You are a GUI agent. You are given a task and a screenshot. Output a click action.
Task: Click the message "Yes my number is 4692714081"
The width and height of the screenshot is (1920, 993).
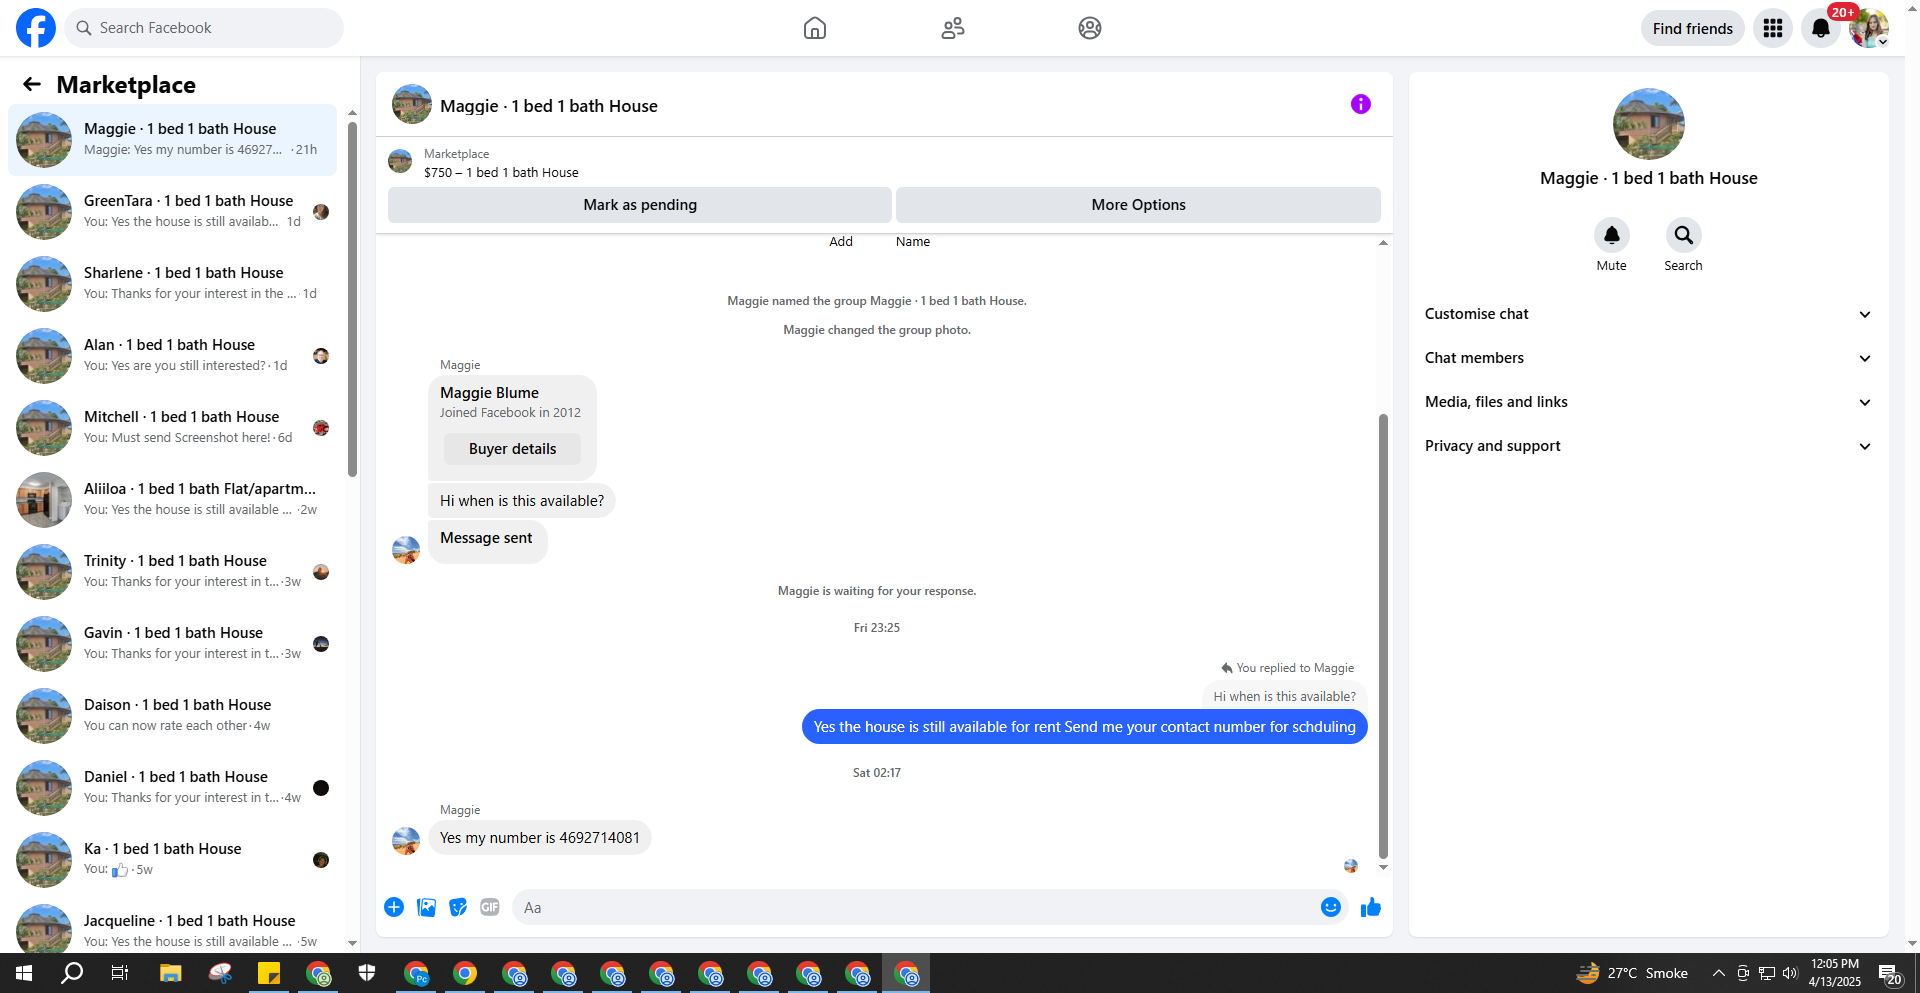[540, 838]
